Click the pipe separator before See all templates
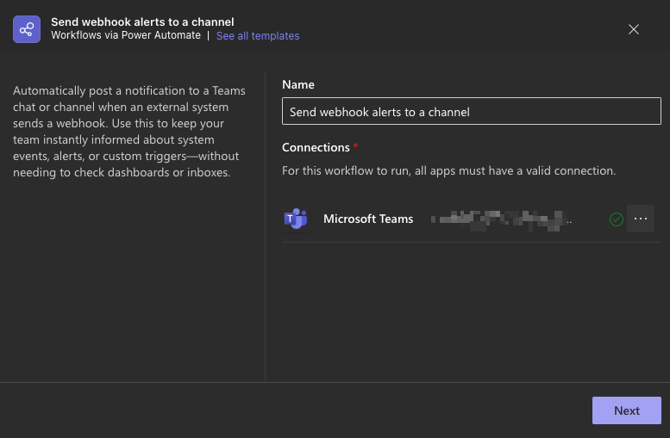 (x=208, y=36)
